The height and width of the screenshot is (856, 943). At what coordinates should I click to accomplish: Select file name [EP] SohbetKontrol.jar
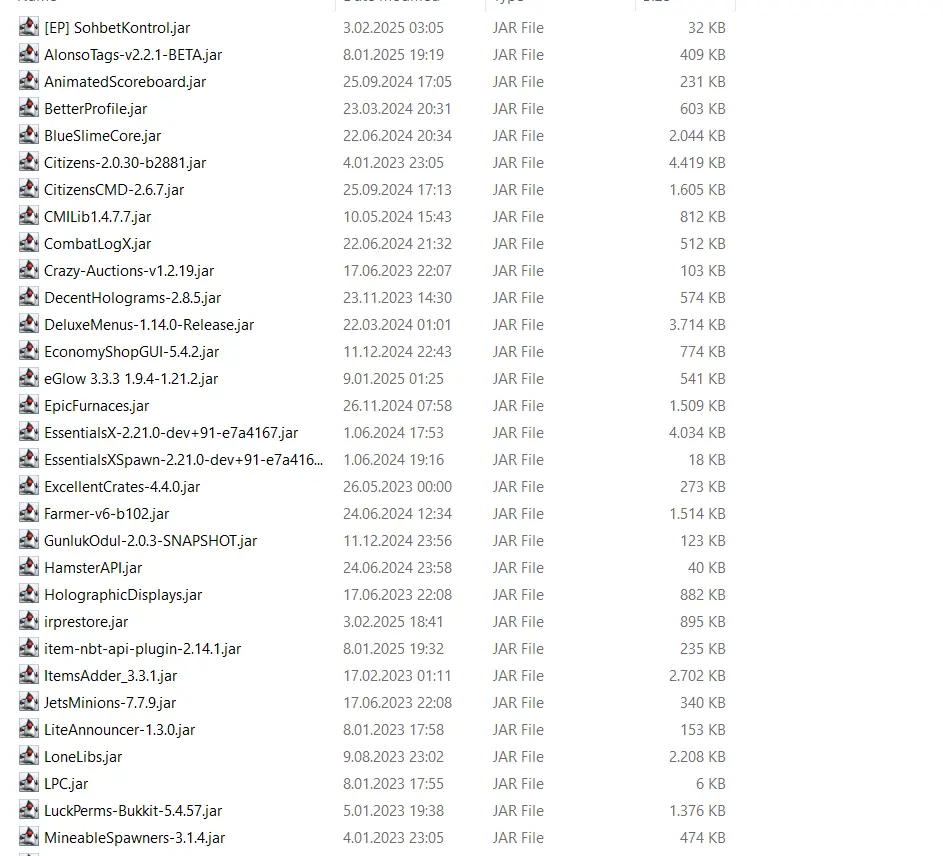pos(117,28)
